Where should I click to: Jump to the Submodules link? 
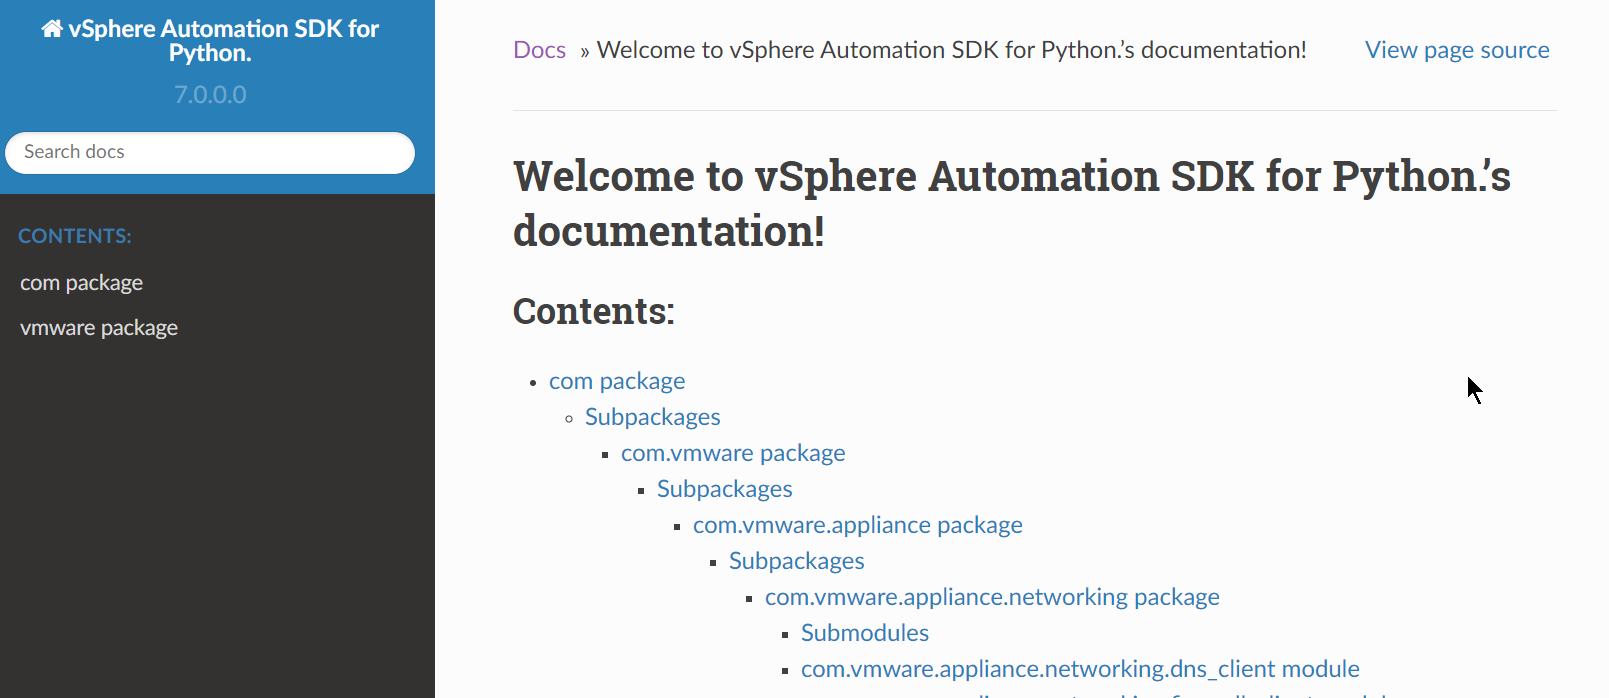click(864, 633)
